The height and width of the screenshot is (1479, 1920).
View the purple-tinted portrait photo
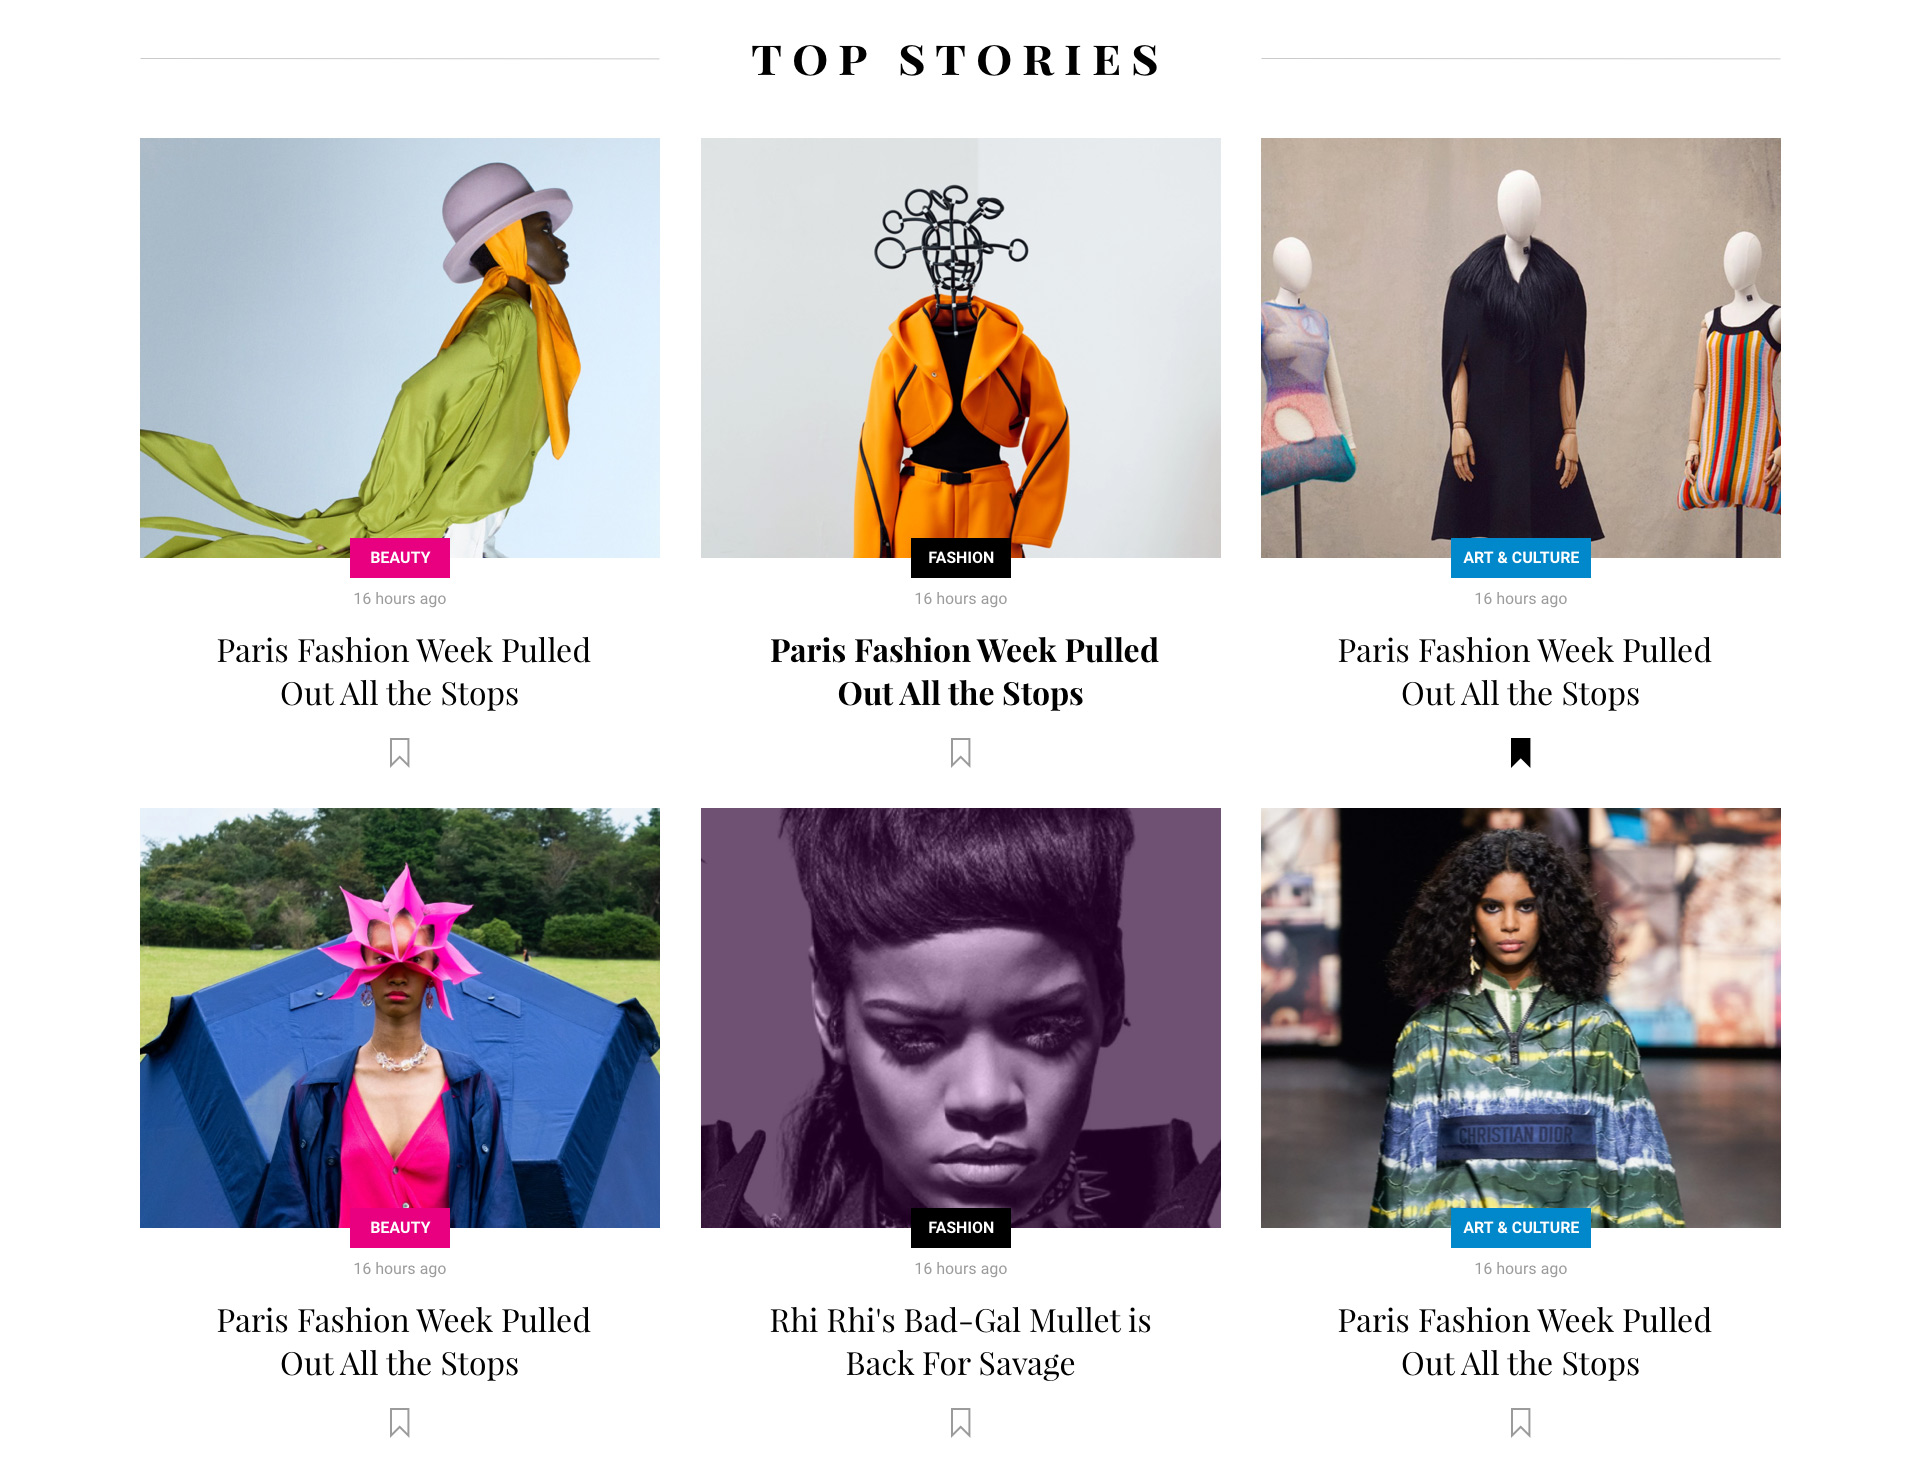(x=960, y=1018)
